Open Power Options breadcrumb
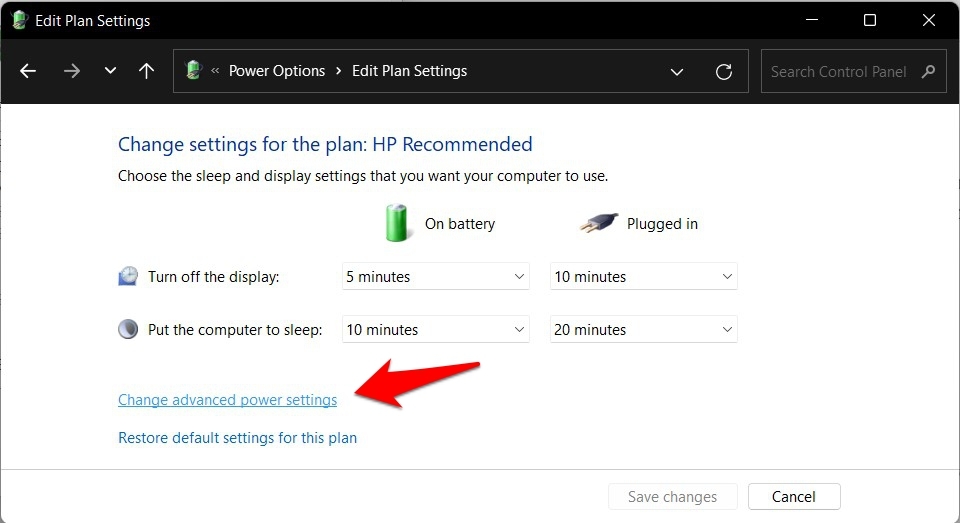The width and height of the screenshot is (960, 523). 277,71
